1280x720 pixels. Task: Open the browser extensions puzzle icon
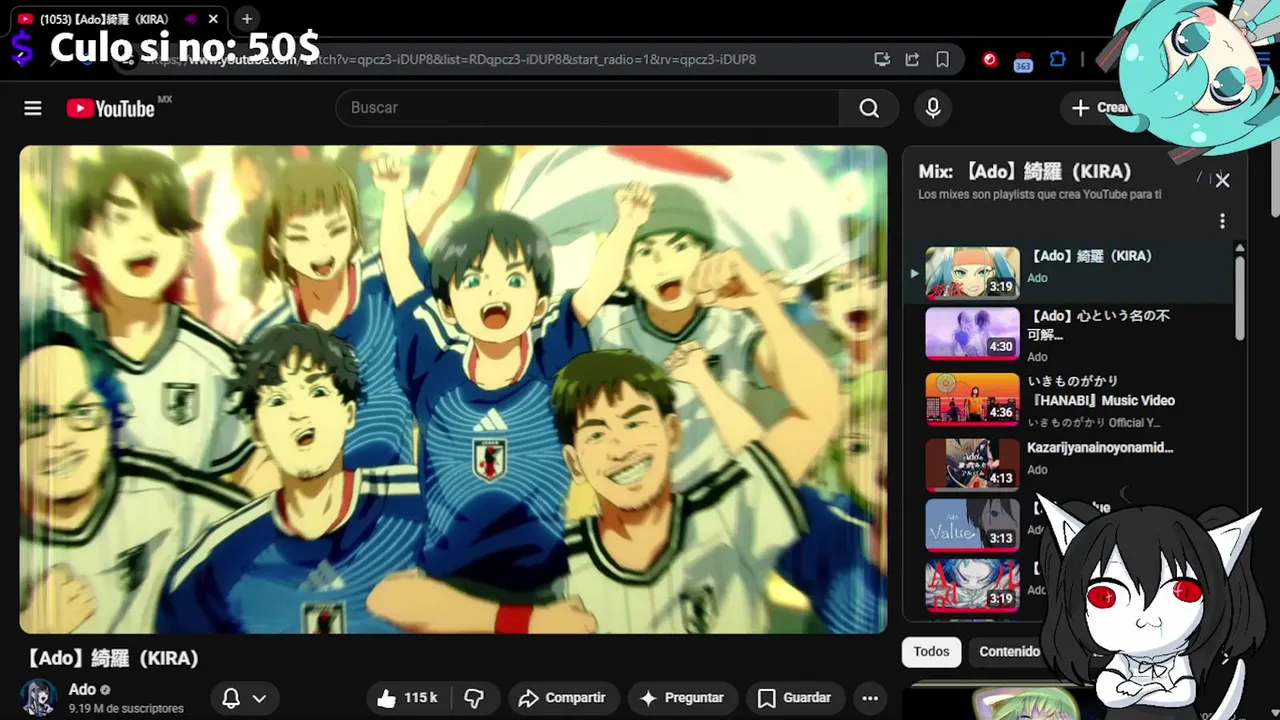coord(1058,59)
